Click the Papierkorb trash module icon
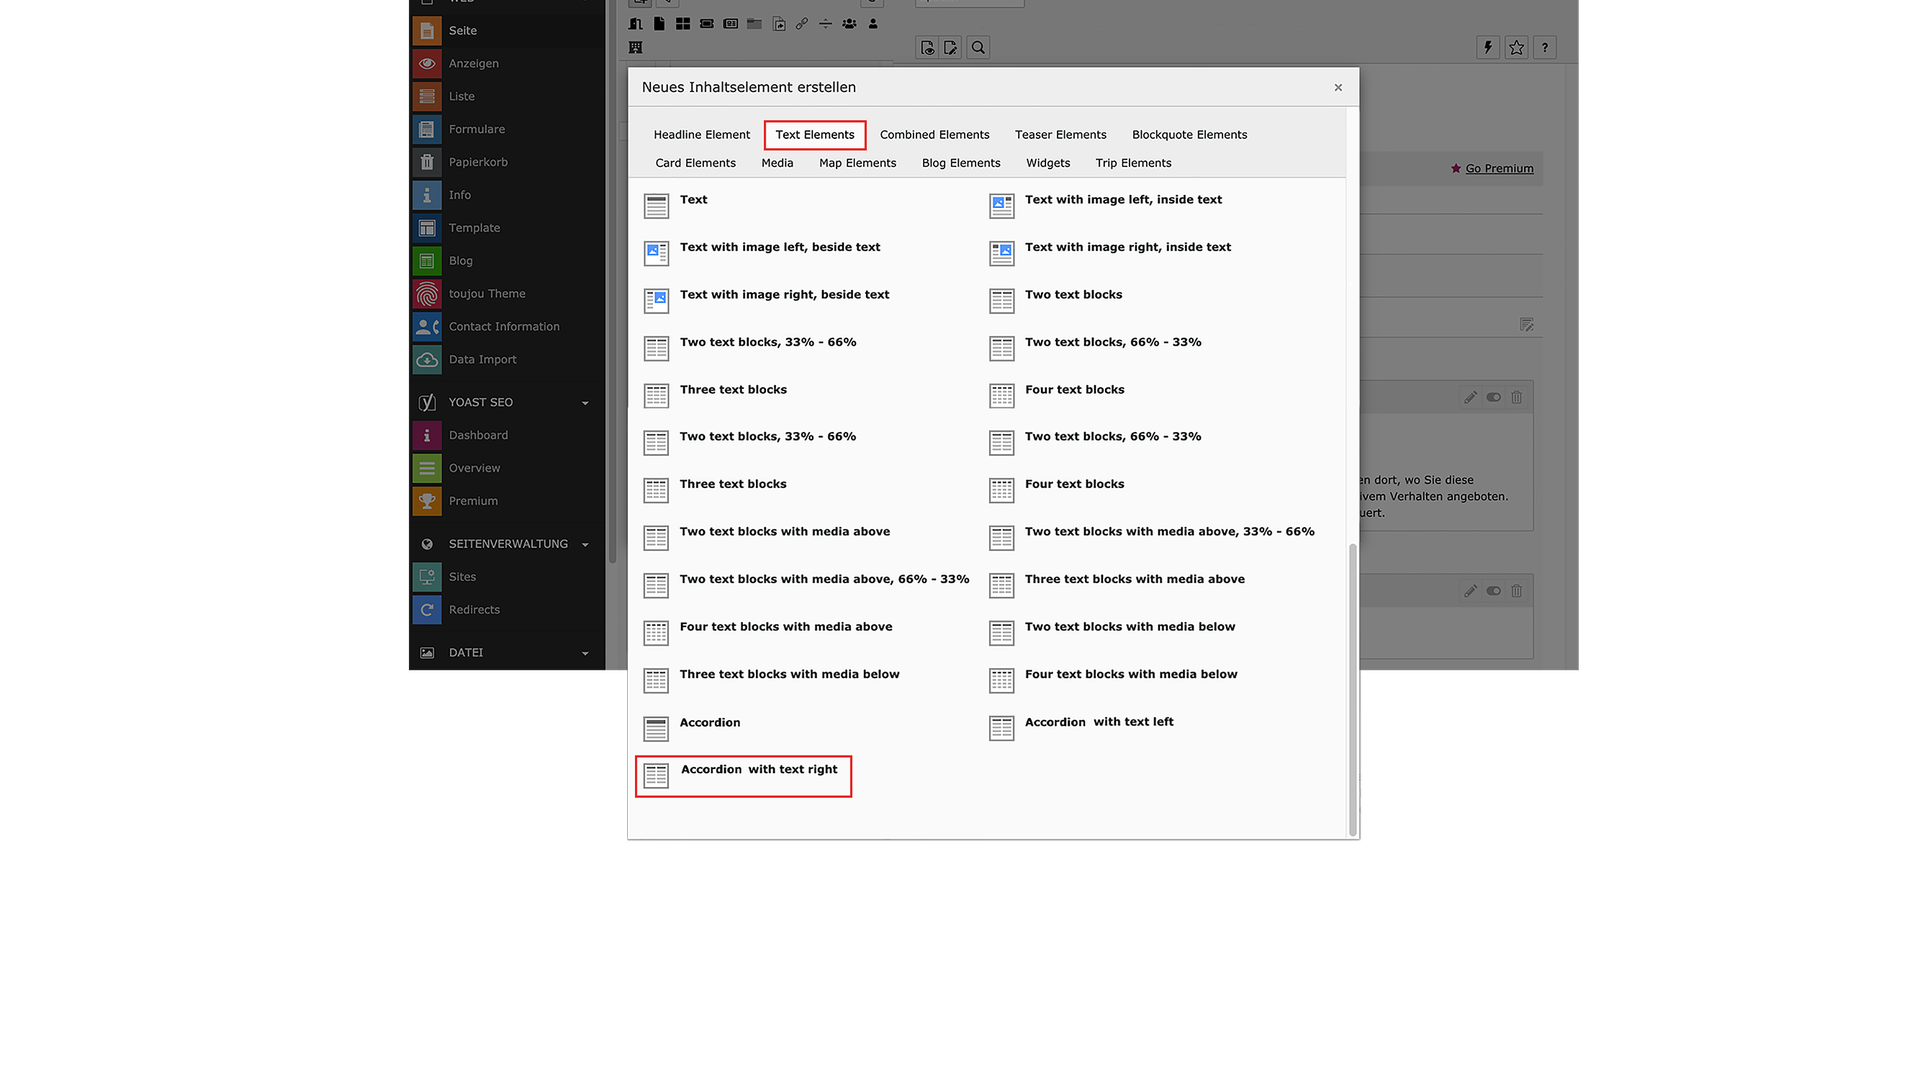 pos(427,162)
